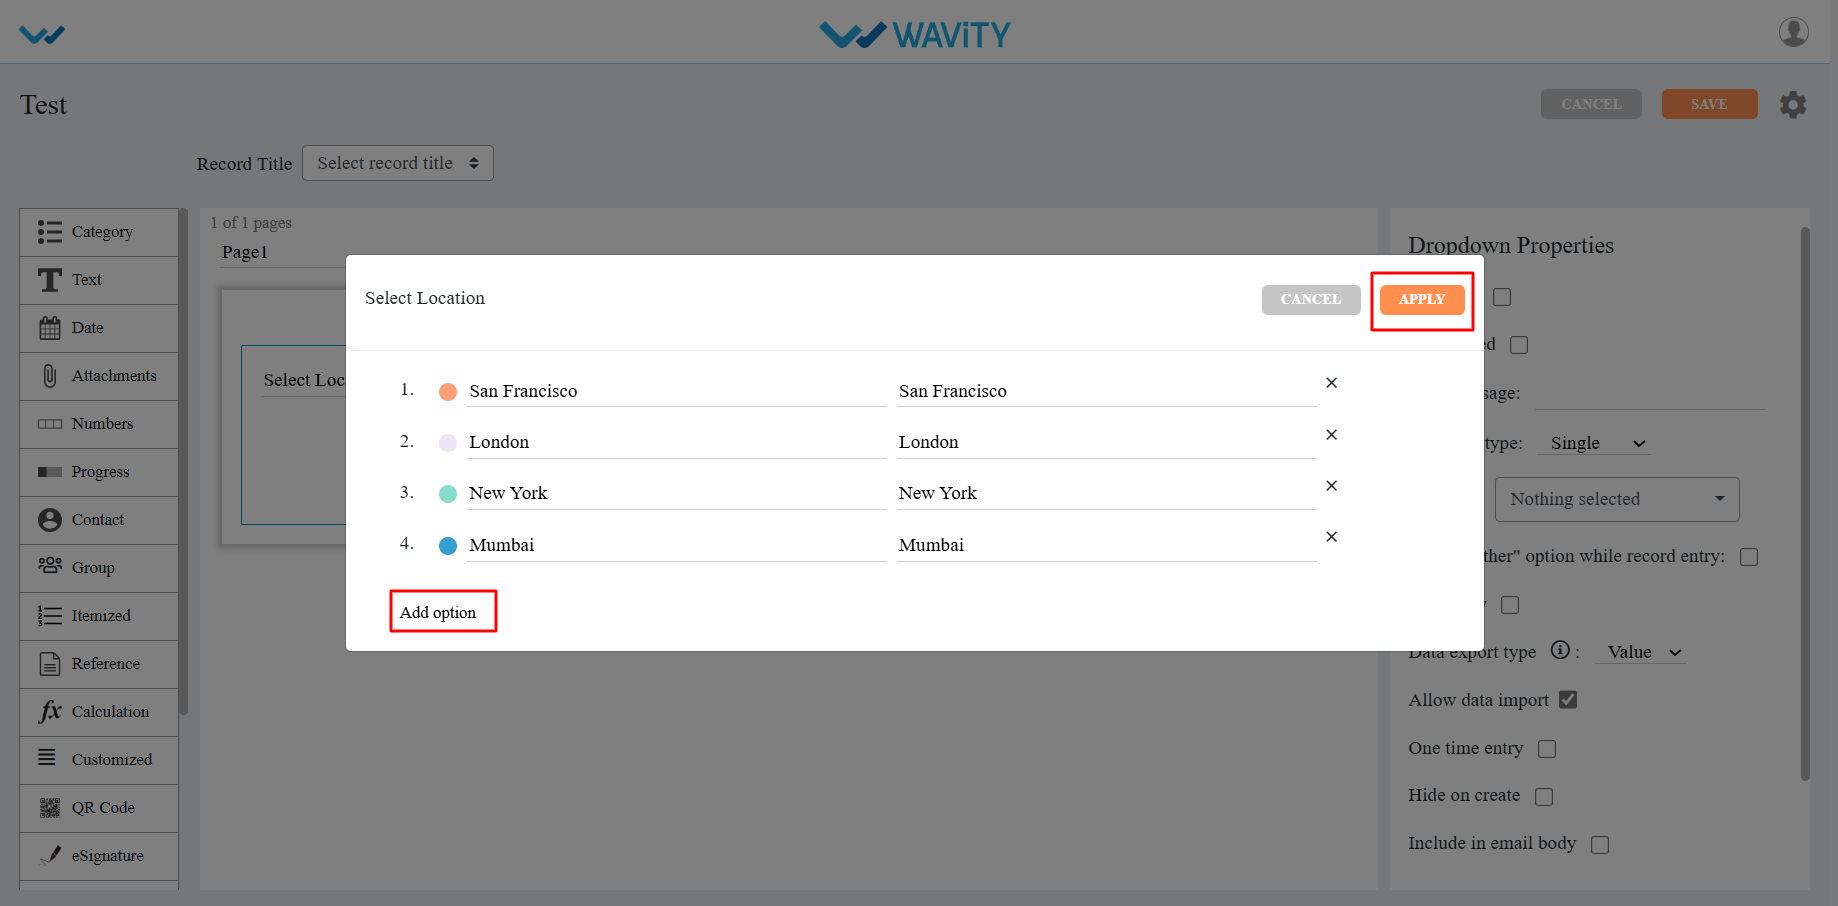The height and width of the screenshot is (906, 1838).
Task: Apply the location options
Action: 1422,300
